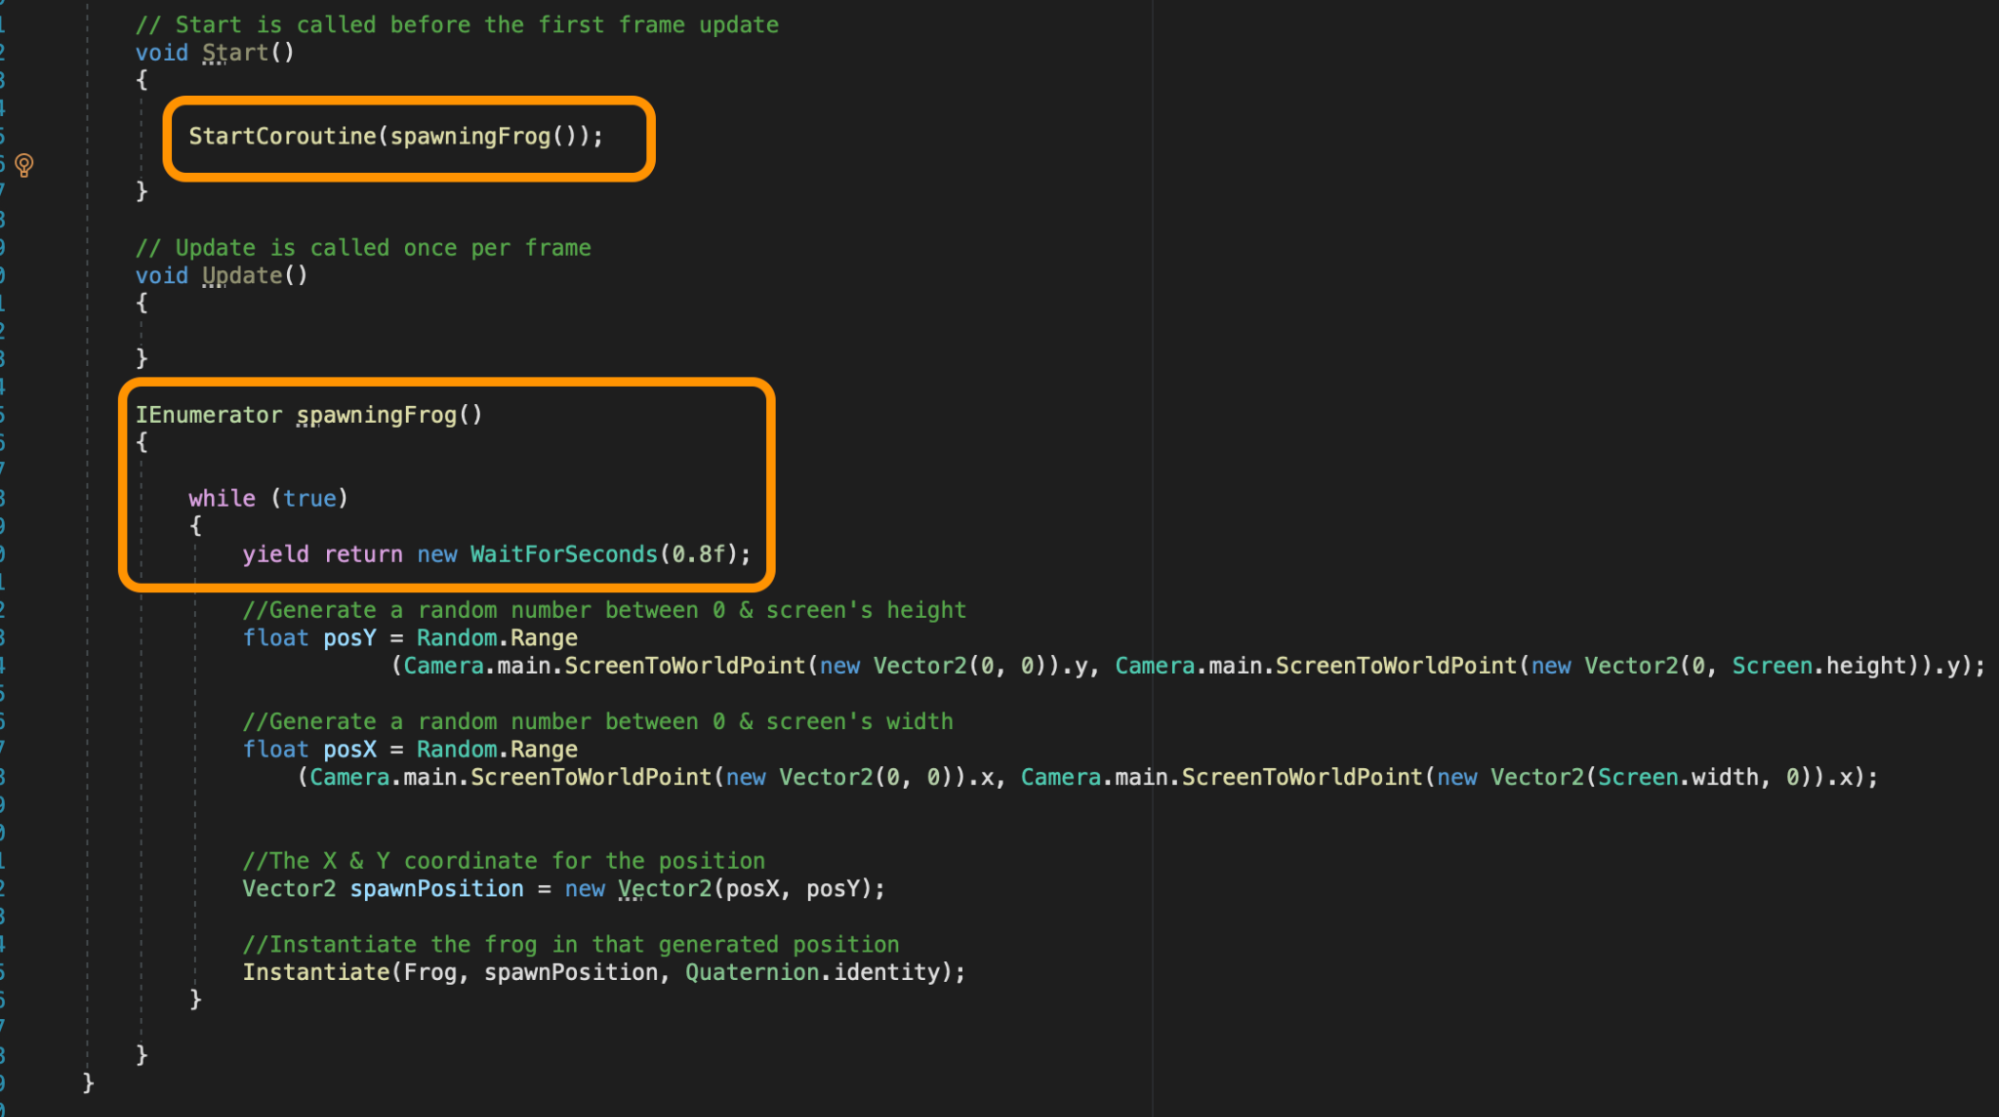Click the StartCoroutine call

click(x=282, y=136)
